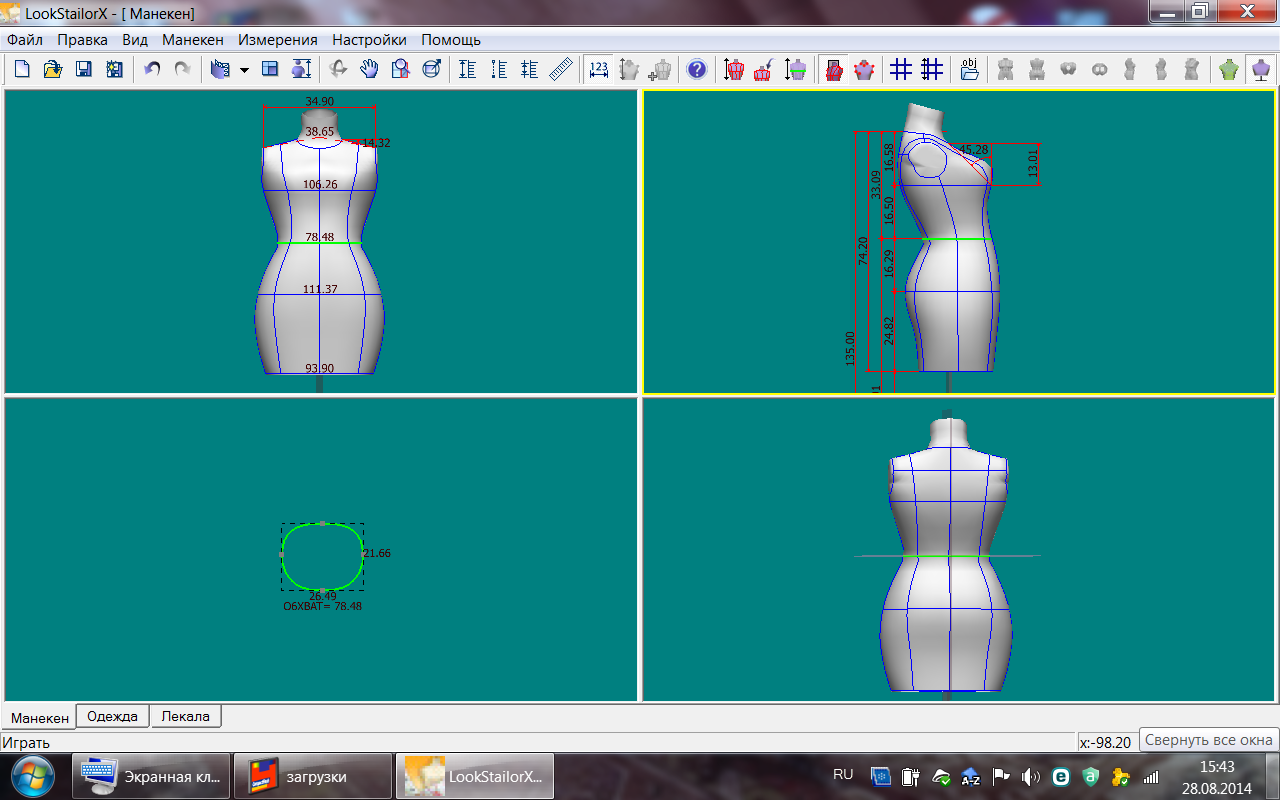This screenshot has height=800, width=1280.
Task: Open the blue question mark help icon
Action: [x=697, y=69]
